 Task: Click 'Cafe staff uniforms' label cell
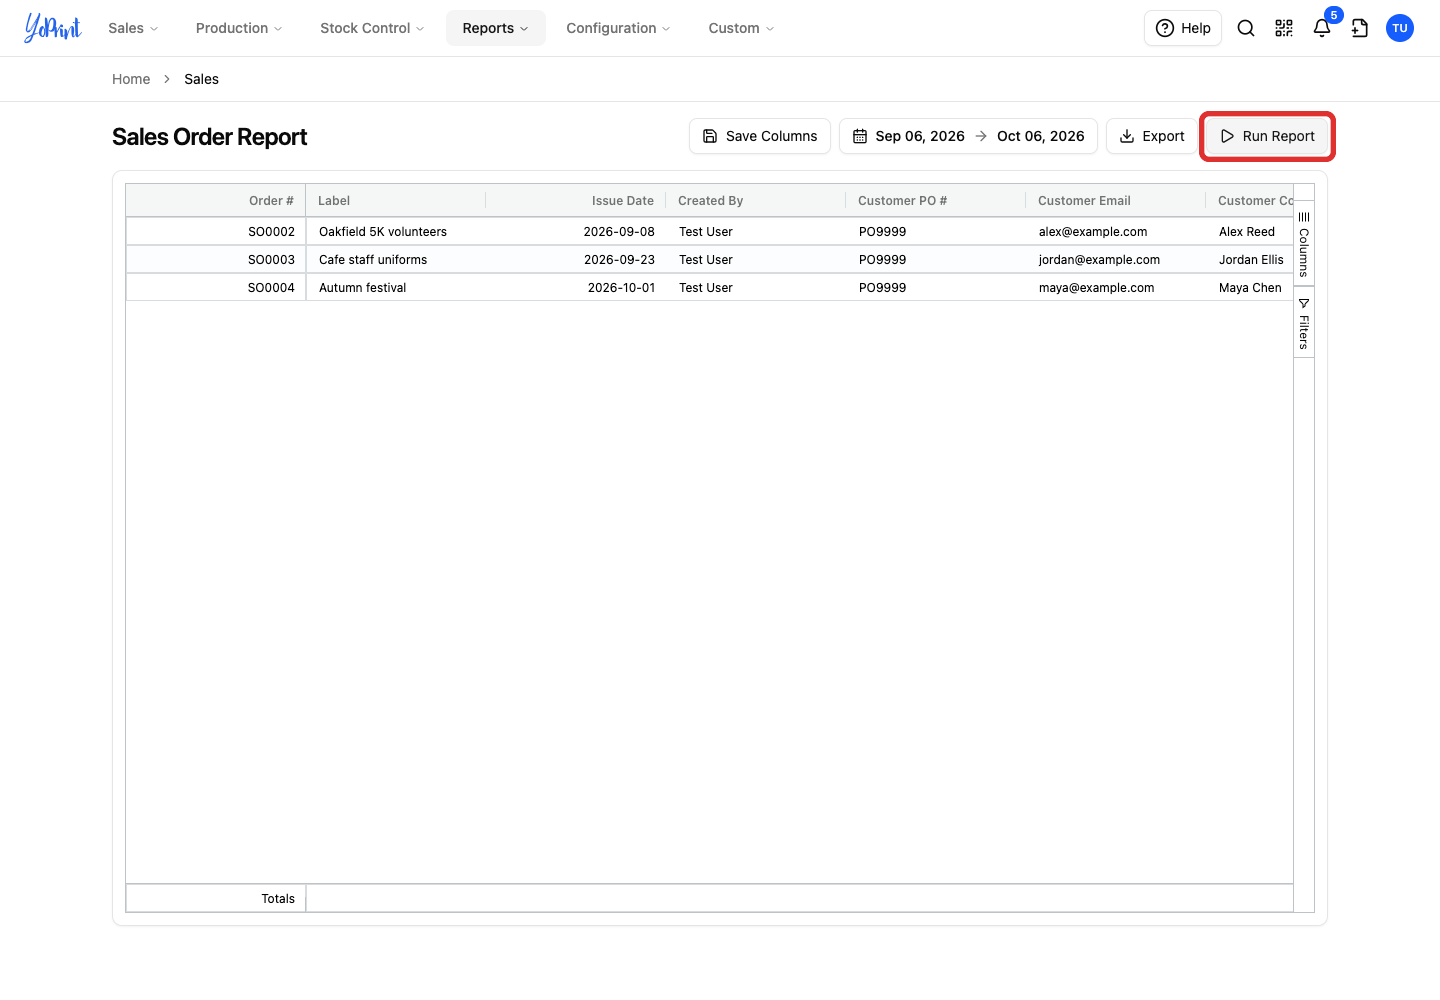point(396,259)
